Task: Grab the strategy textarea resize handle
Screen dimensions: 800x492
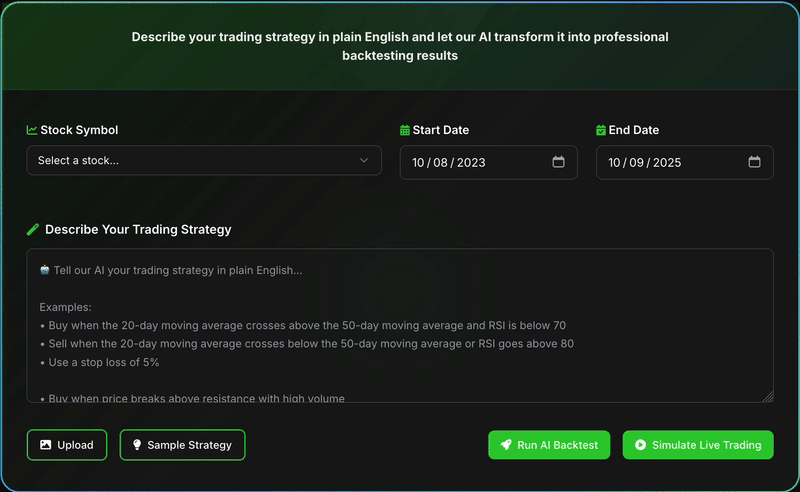Action: click(767, 396)
